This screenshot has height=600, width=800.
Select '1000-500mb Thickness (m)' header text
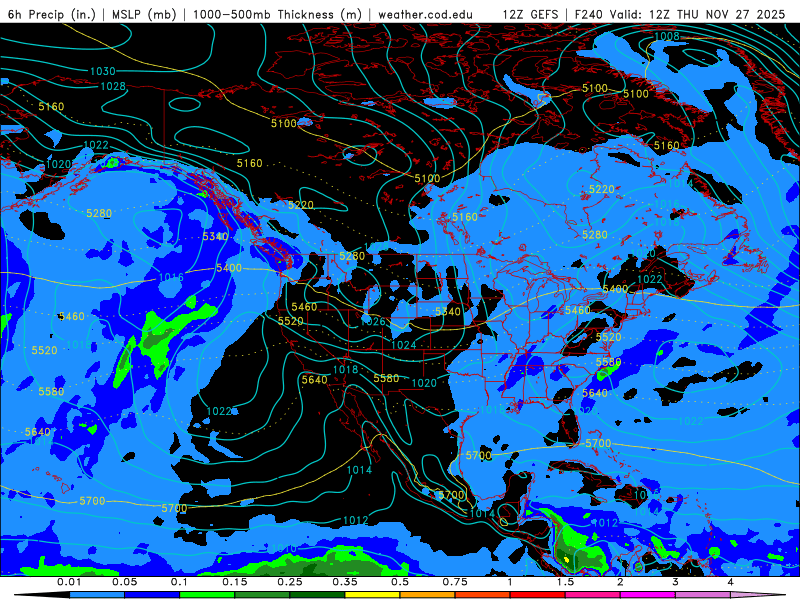pos(277,14)
